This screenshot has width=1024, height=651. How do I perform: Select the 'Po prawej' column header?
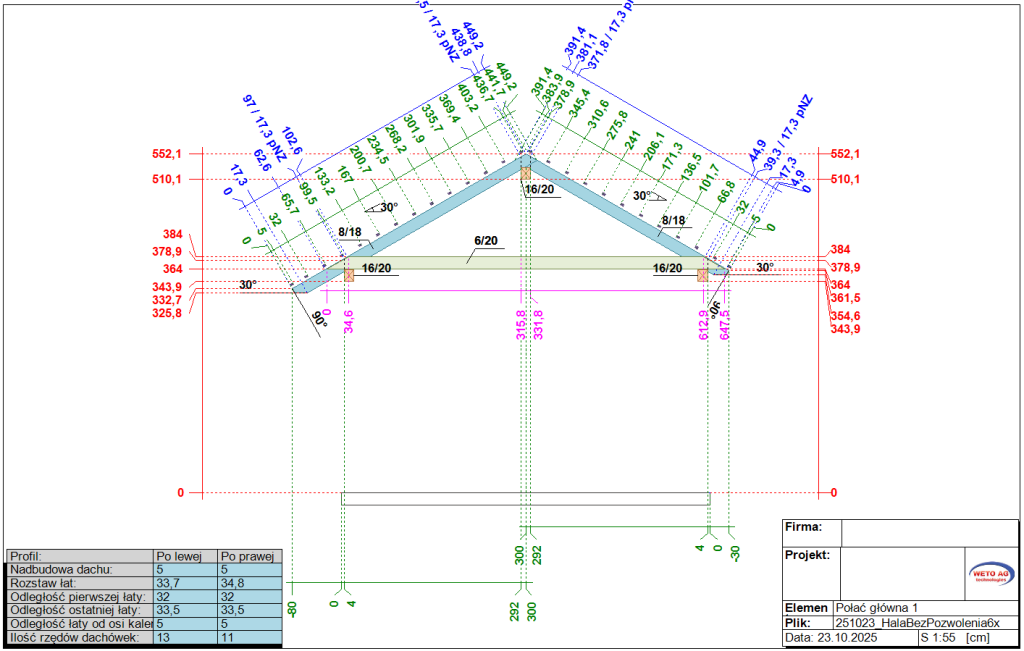[250, 556]
